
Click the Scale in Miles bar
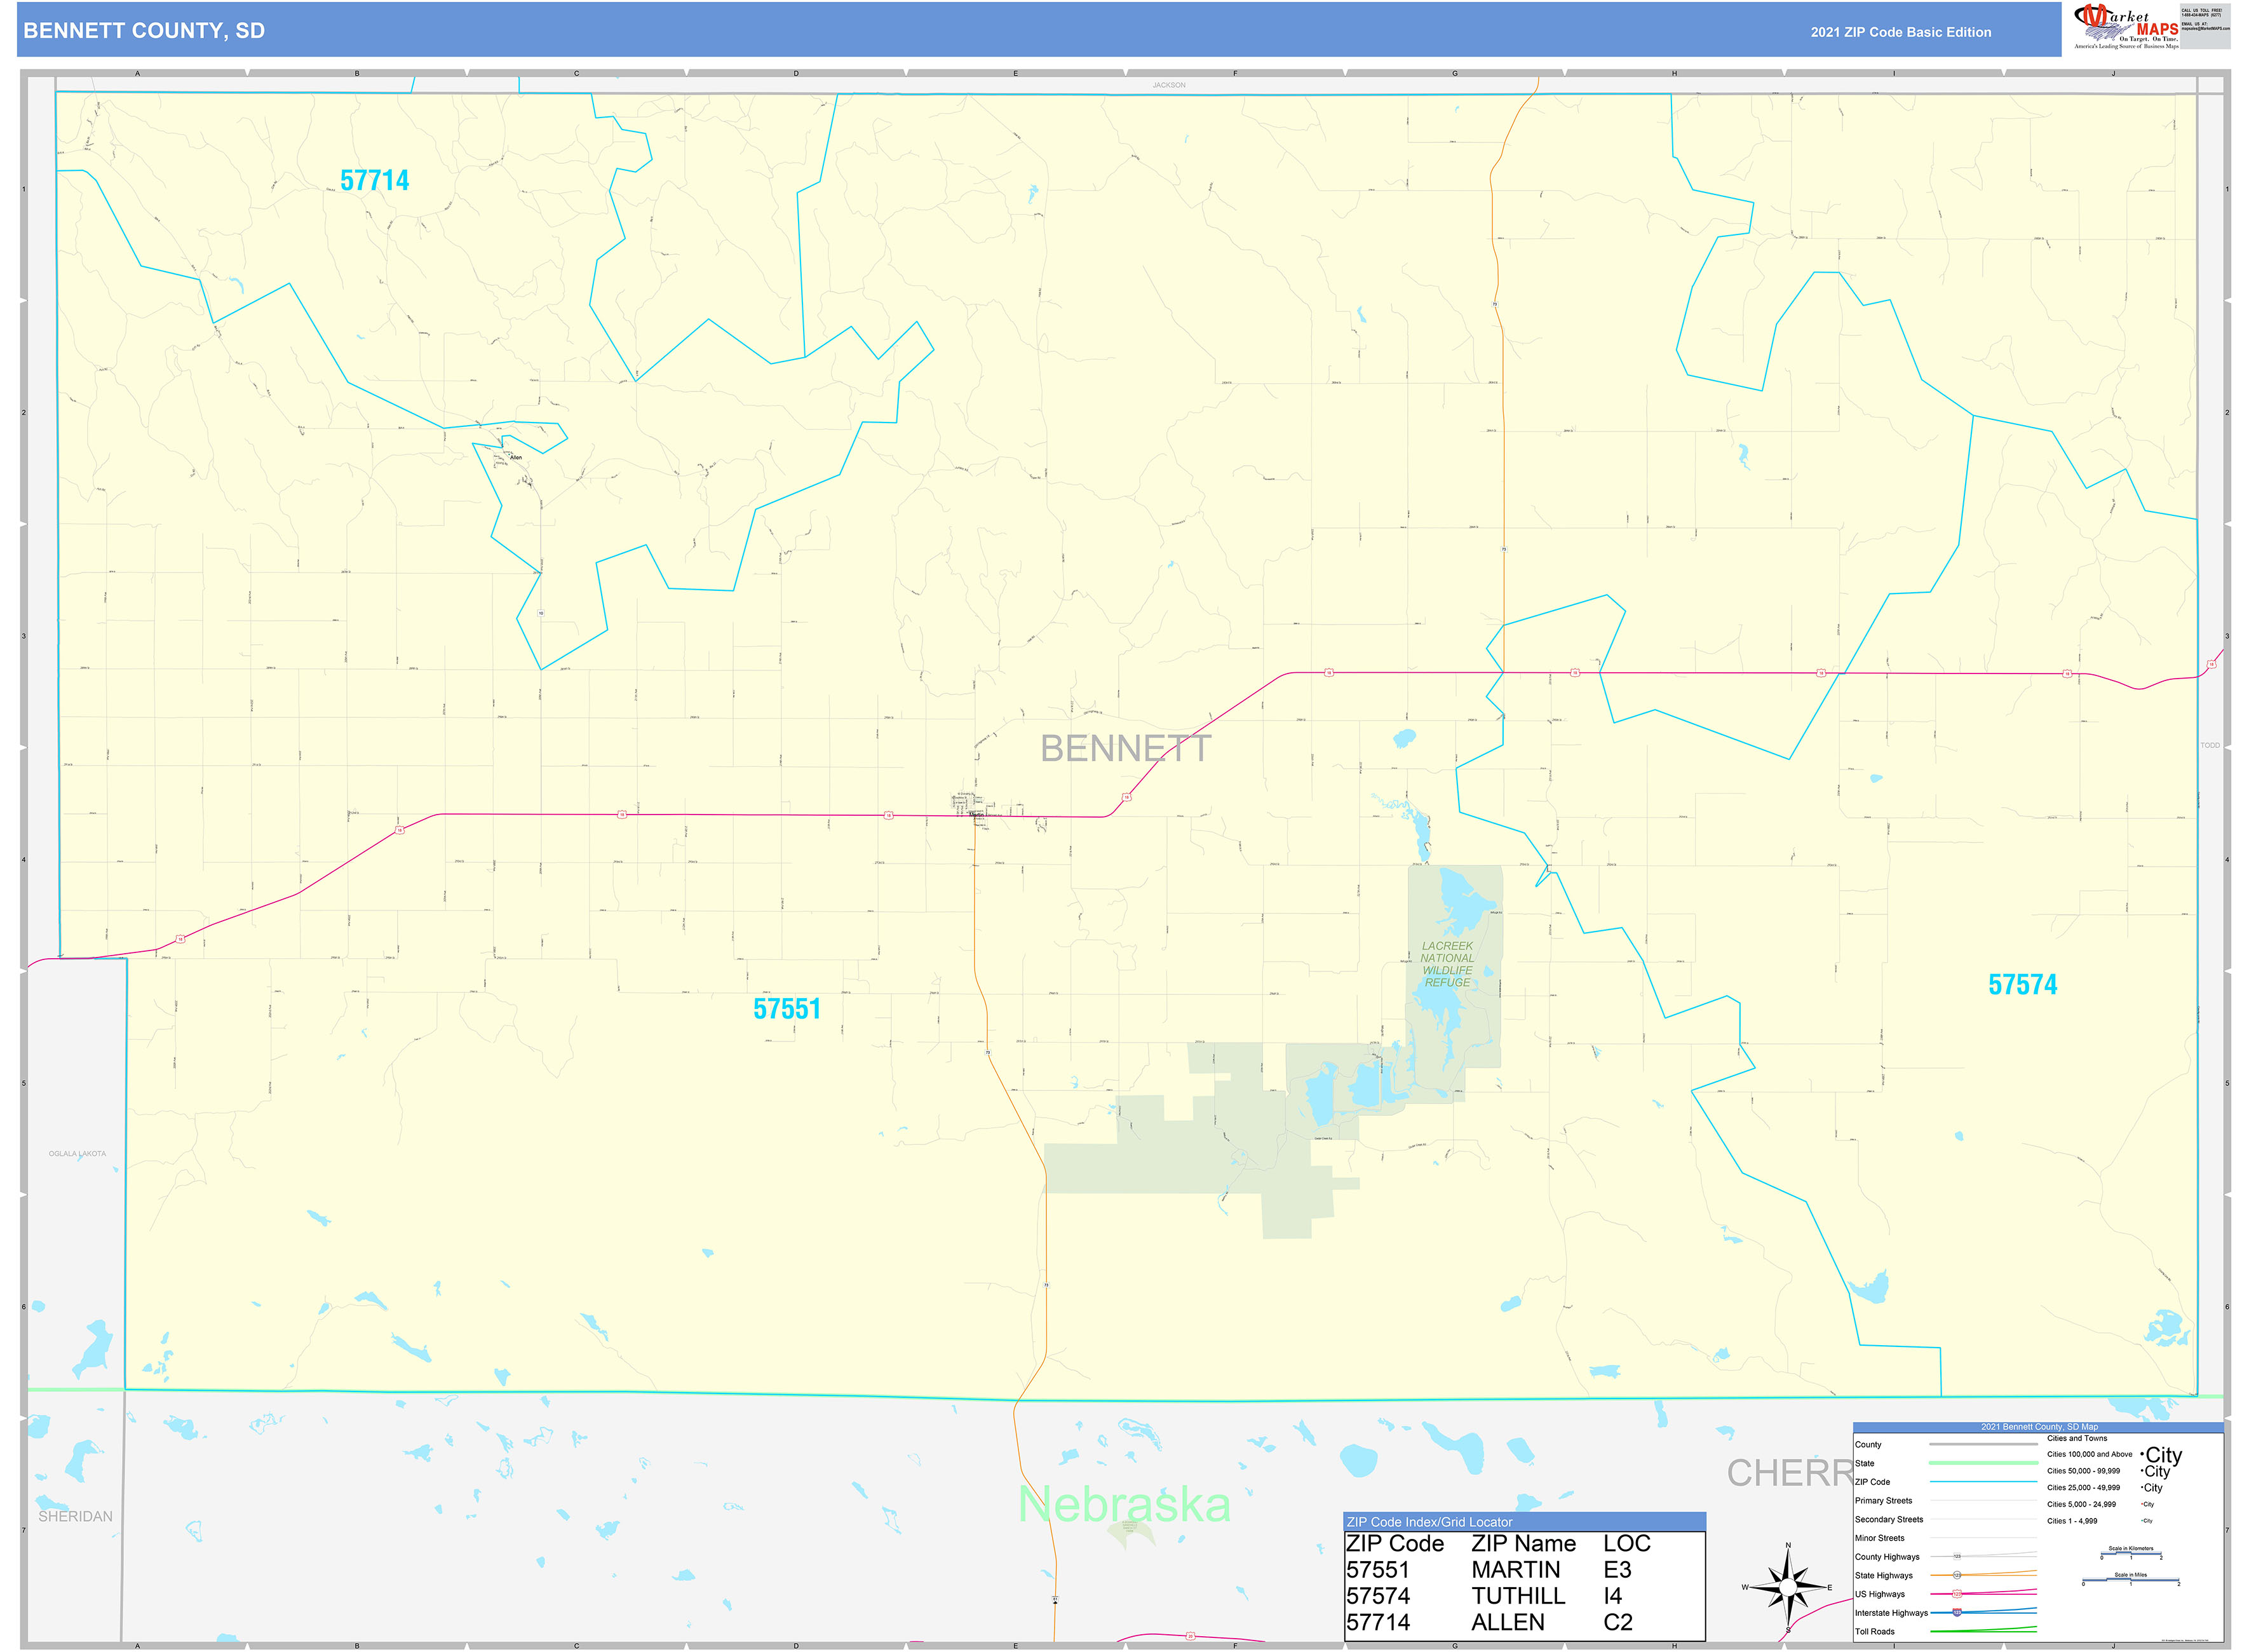click(x=2130, y=1579)
